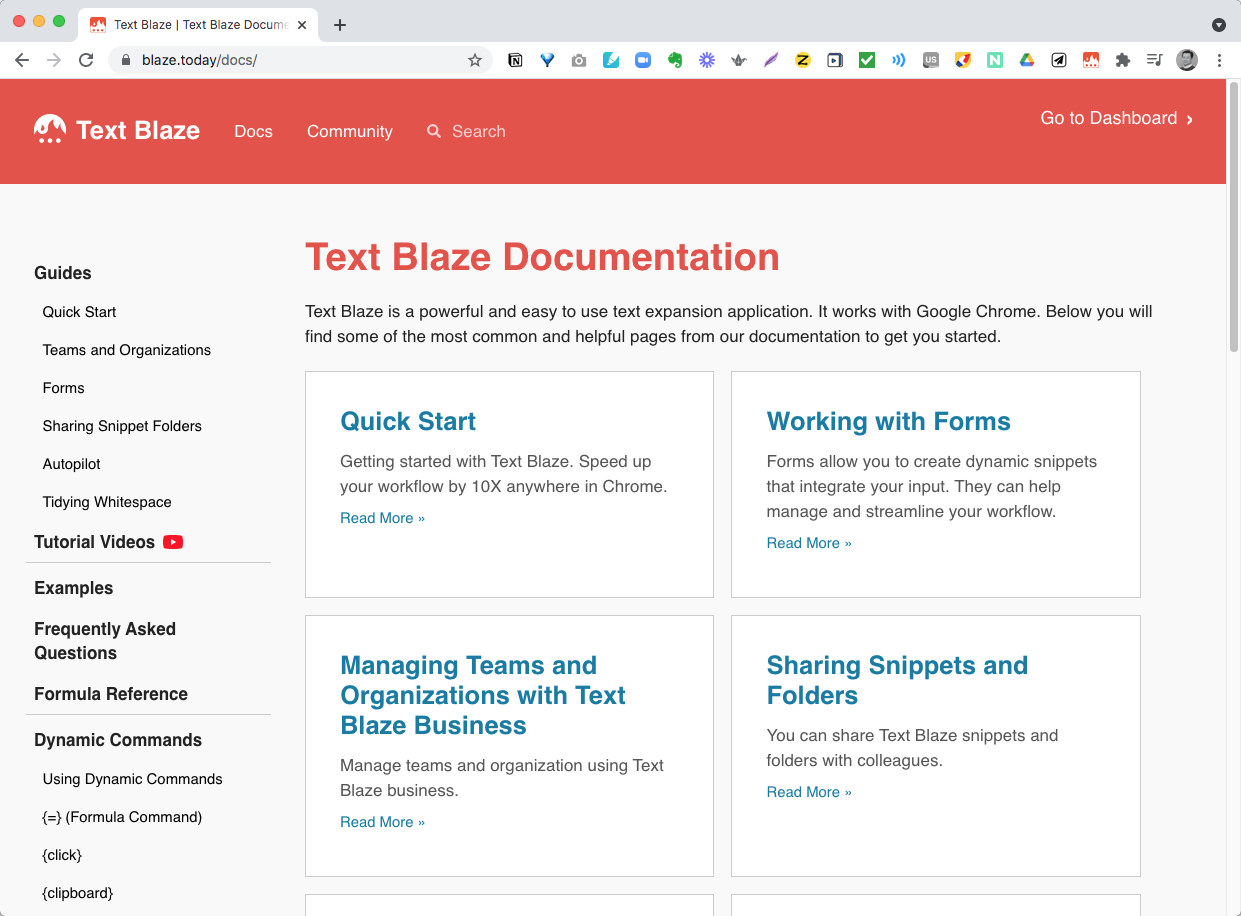Select the Text Blaze Documentation browser tab
Viewport: 1241px width, 916px height.
click(x=198, y=25)
